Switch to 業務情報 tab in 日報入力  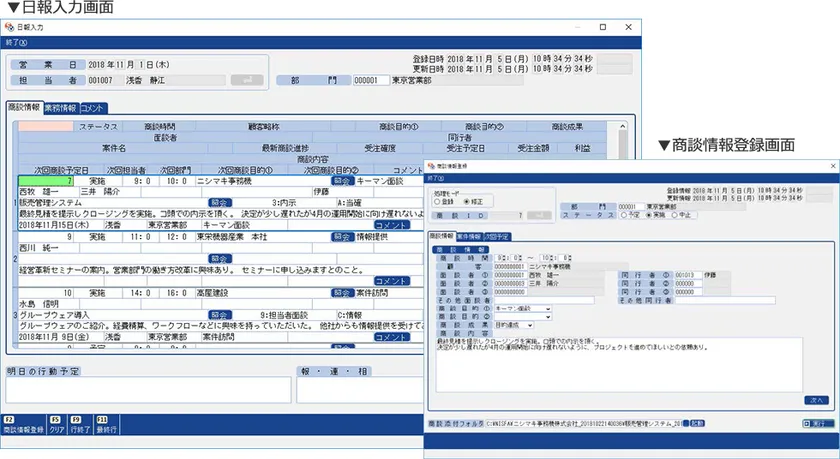click(x=61, y=108)
